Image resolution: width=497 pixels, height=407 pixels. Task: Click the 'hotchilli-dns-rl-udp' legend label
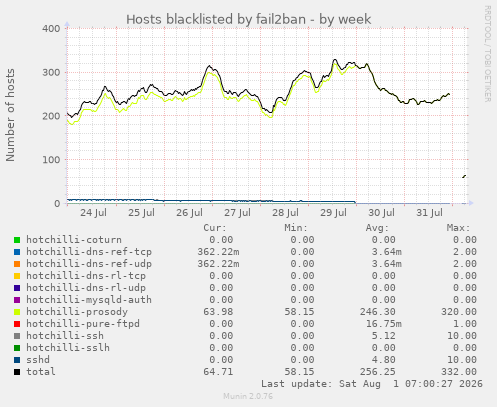click(x=86, y=288)
